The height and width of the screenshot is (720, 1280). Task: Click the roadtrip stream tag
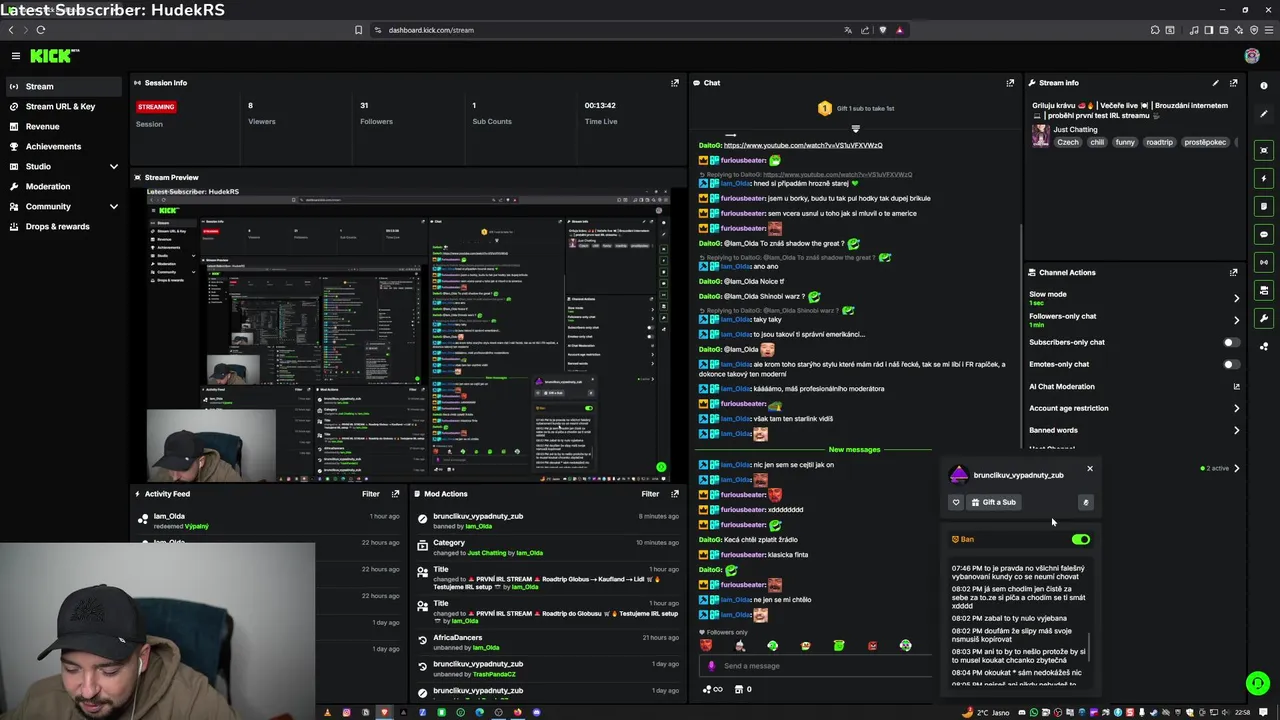[x=1159, y=142]
